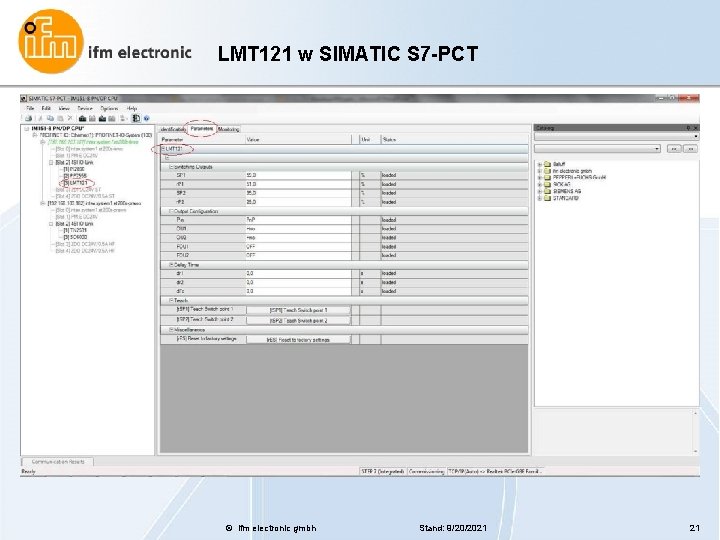Viewport: 720px width, 540px height.
Task: Open the Edit menu
Action: pyautogui.click(x=46, y=109)
